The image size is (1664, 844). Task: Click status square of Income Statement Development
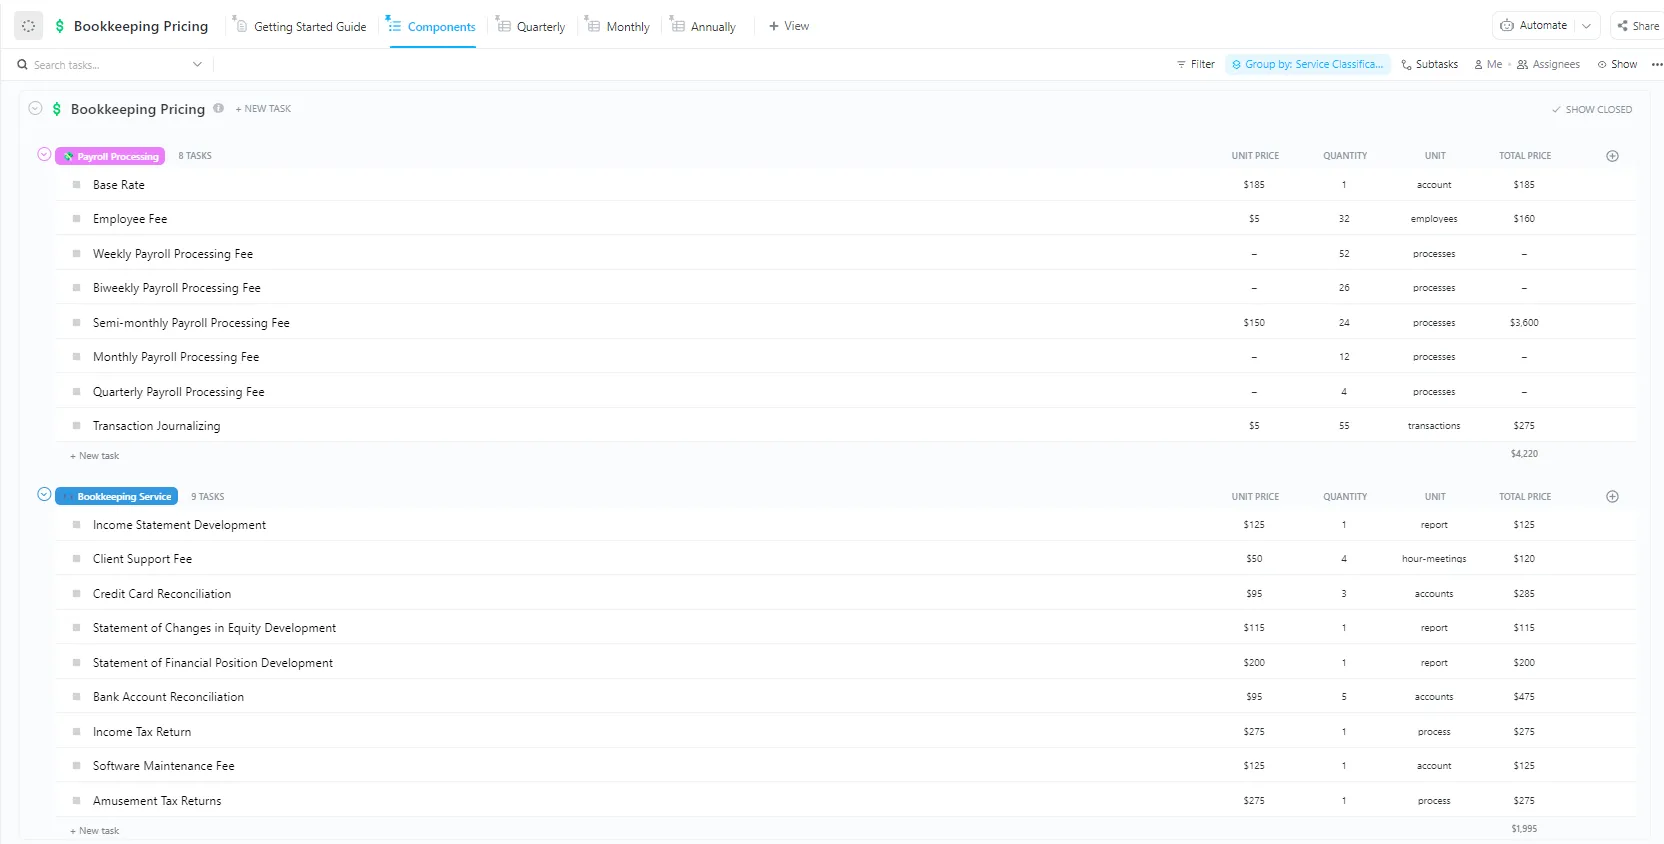coord(76,525)
